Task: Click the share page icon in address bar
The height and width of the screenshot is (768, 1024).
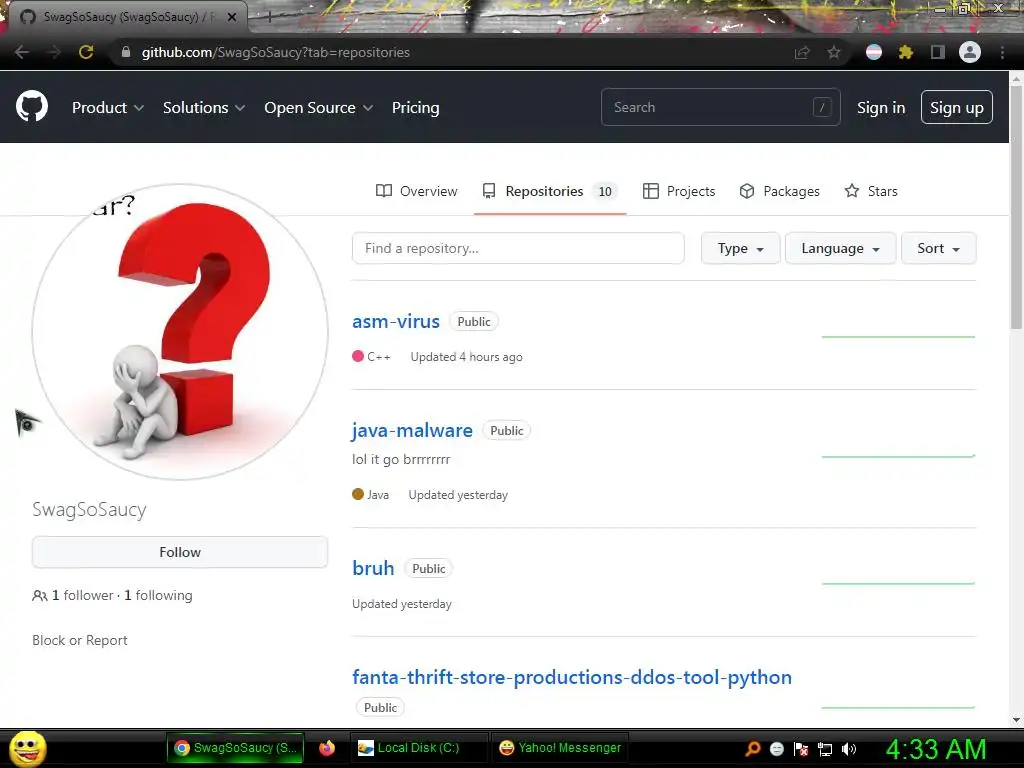Action: pyautogui.click(x=802, y=52)
